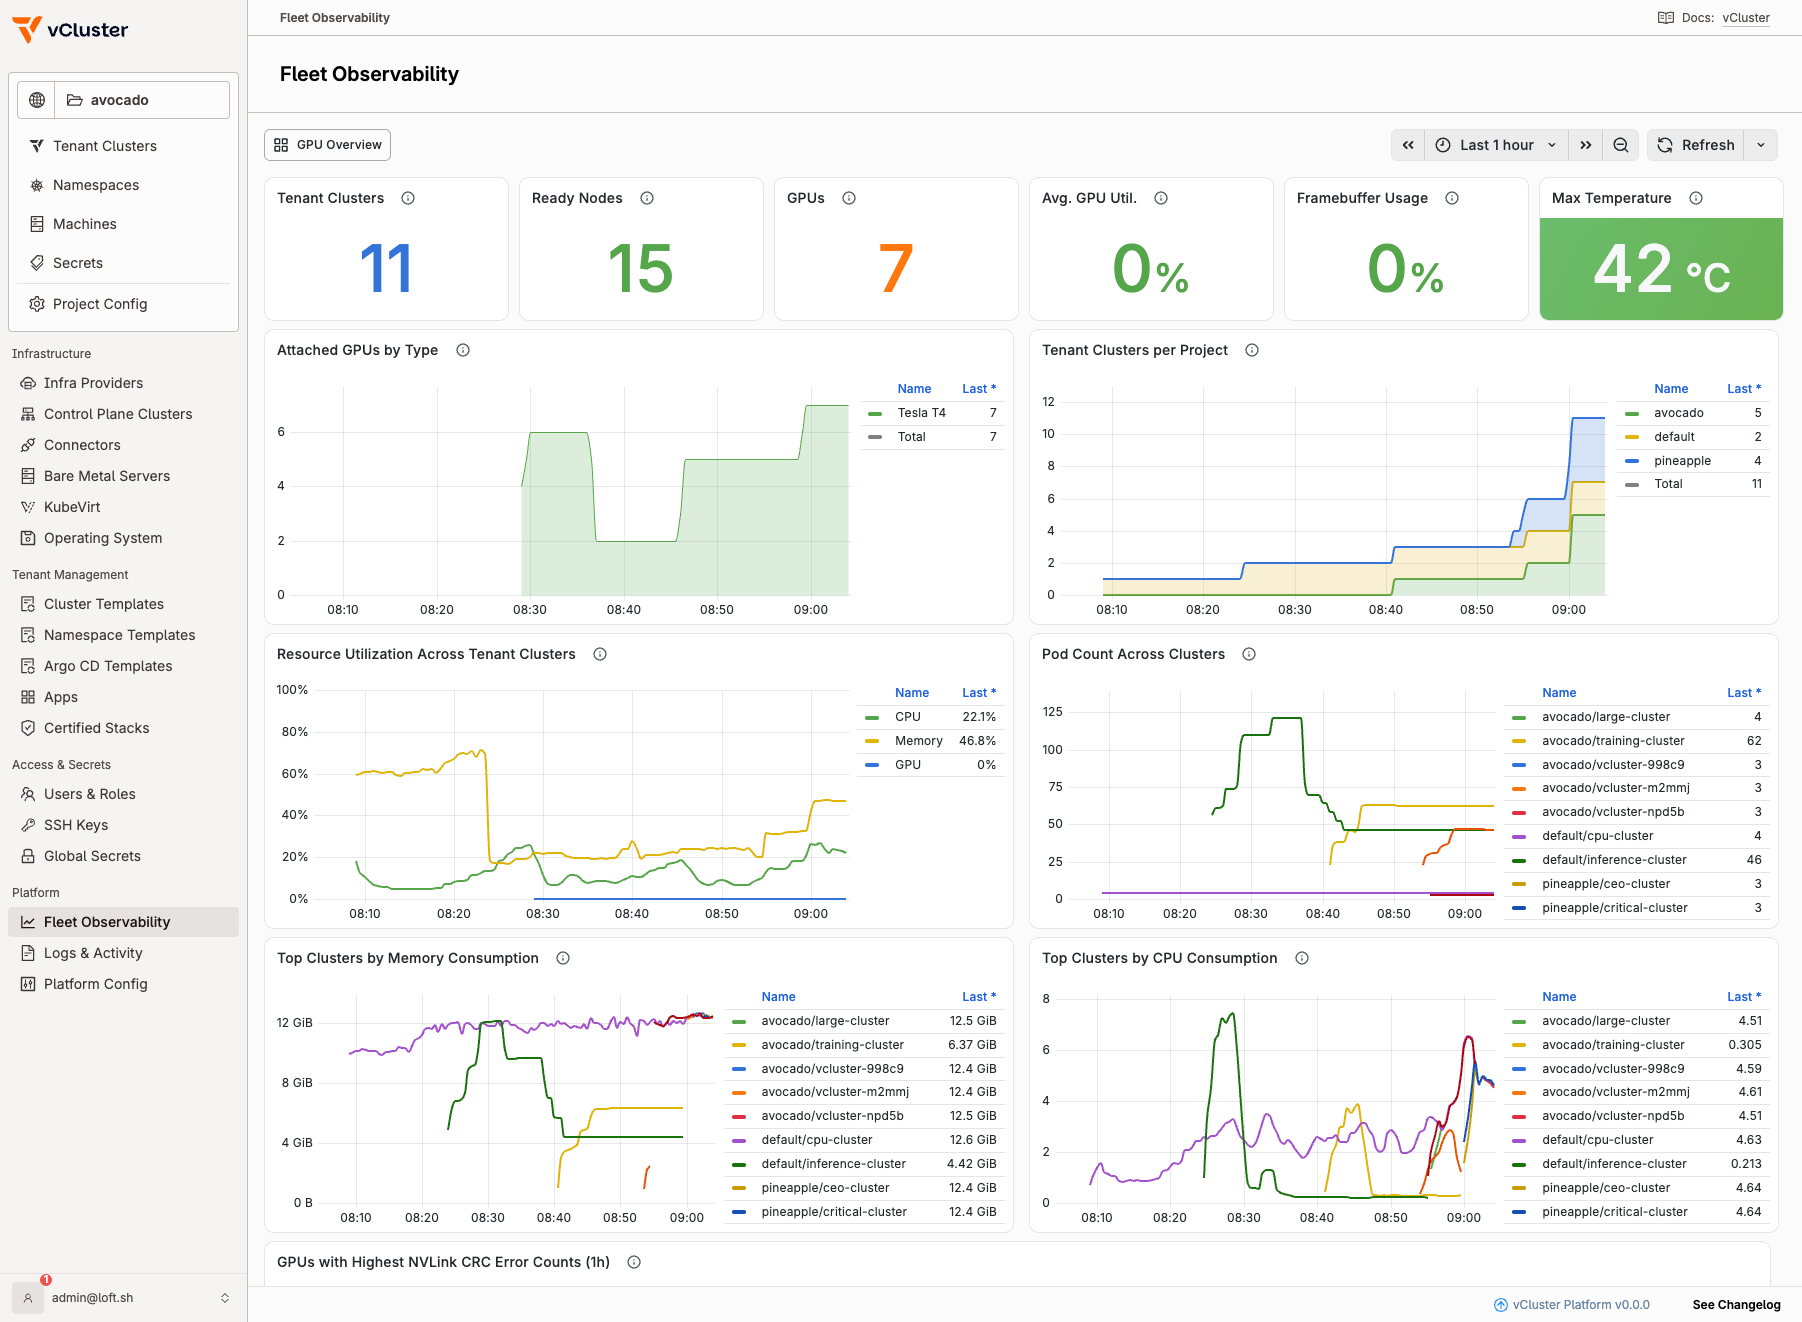Select Fleet Observability in sidebar
Image resolution: width=1802 pixels, height=1322 pixels.
point(123,922)
